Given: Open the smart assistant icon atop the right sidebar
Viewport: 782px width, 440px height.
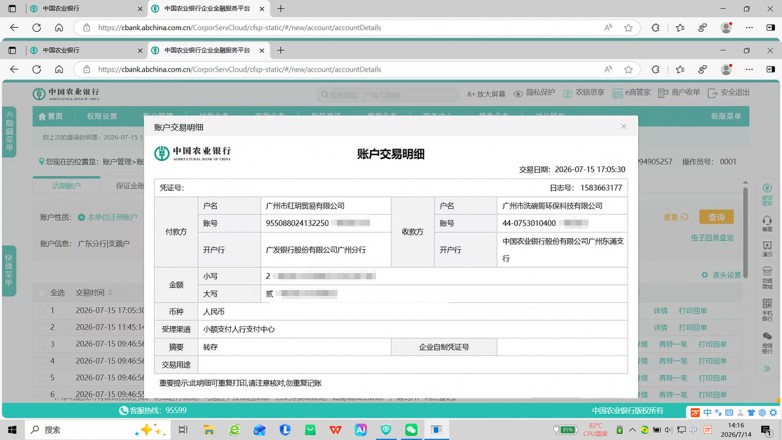Looking at the screenshot, I should point(767,189).
